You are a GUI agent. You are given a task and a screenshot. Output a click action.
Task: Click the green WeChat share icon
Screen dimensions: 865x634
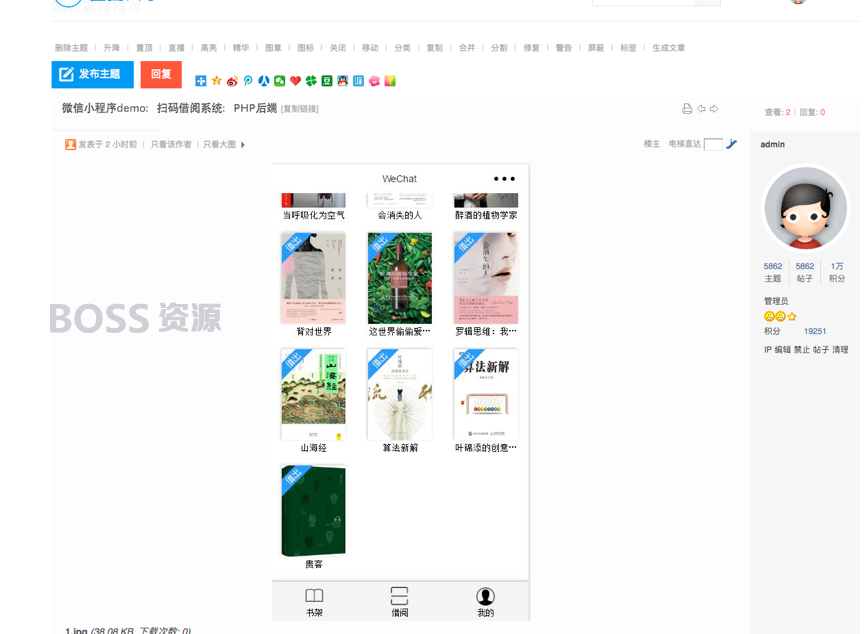(x=280, y=81)
